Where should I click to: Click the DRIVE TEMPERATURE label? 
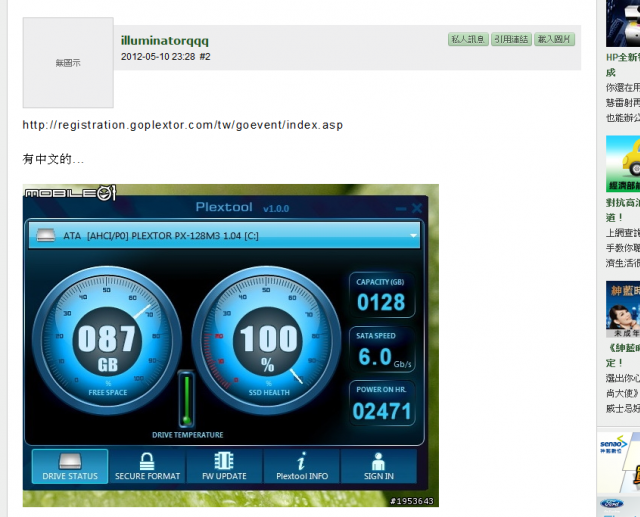click(188, 435)
